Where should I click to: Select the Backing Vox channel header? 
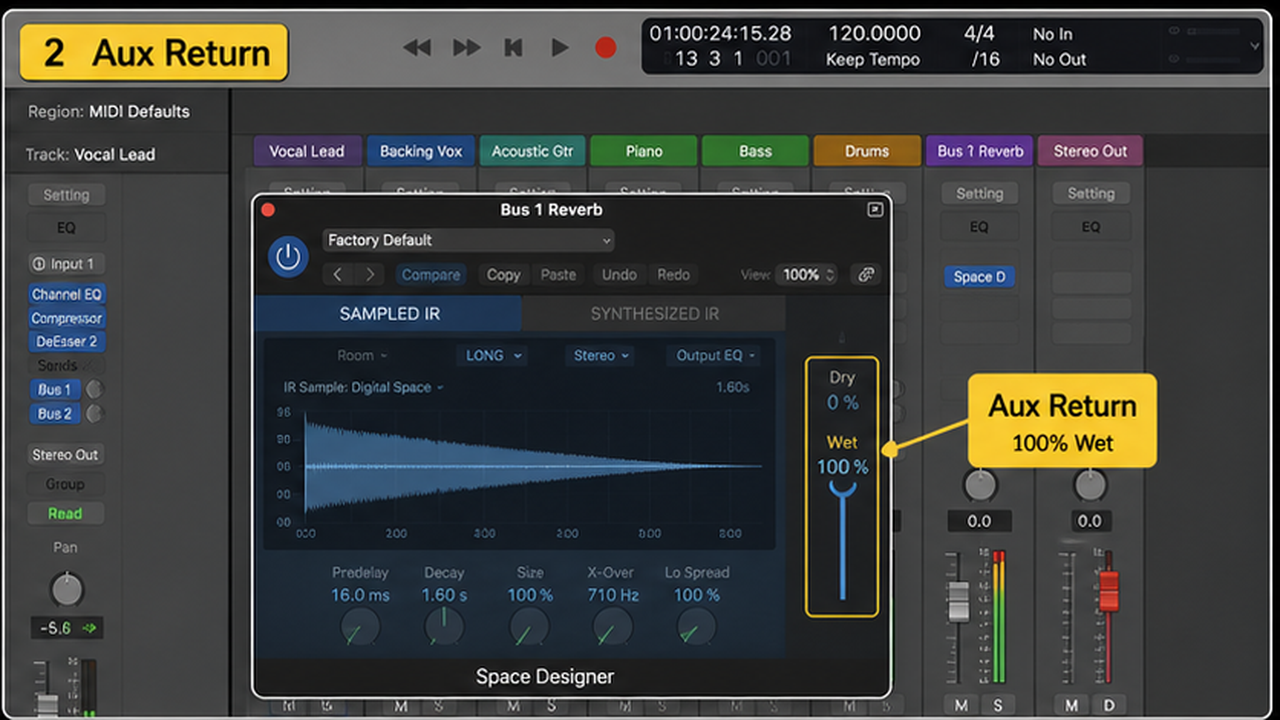pyautogui.click(x=421, y=151)
